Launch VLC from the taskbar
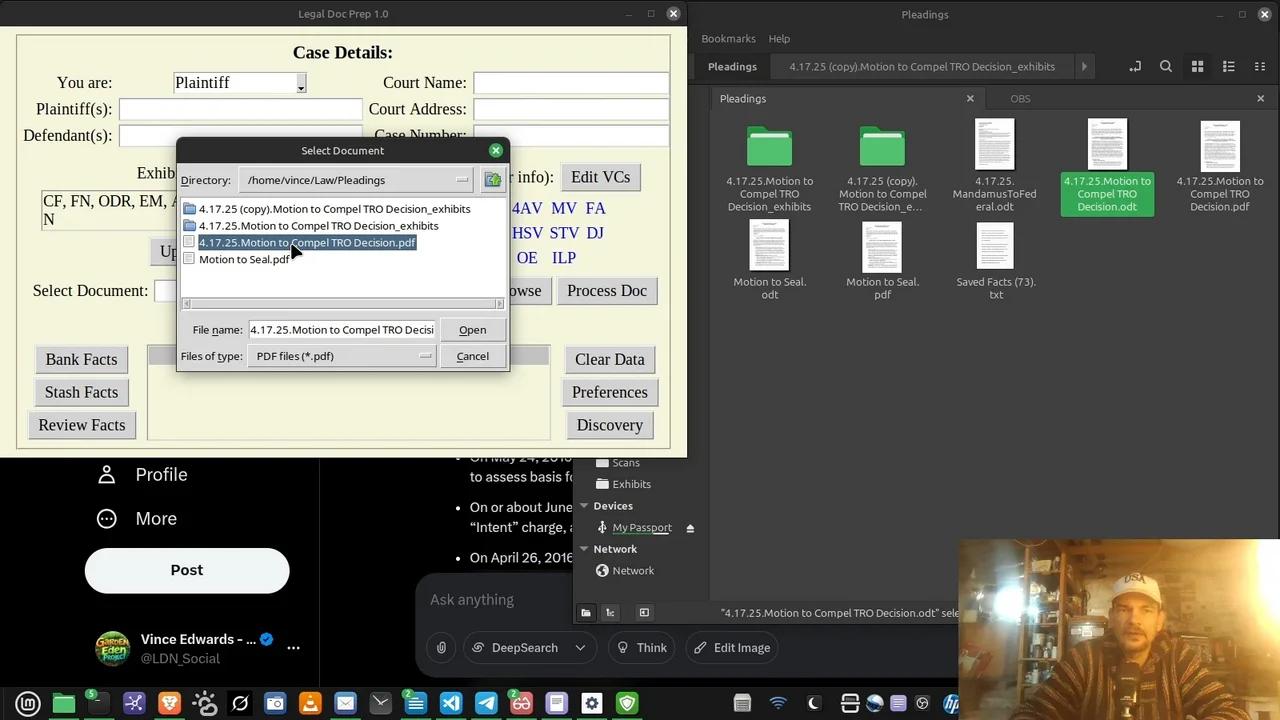The image size is (1280, 720). pyautogui.click(x=310, y=703)
